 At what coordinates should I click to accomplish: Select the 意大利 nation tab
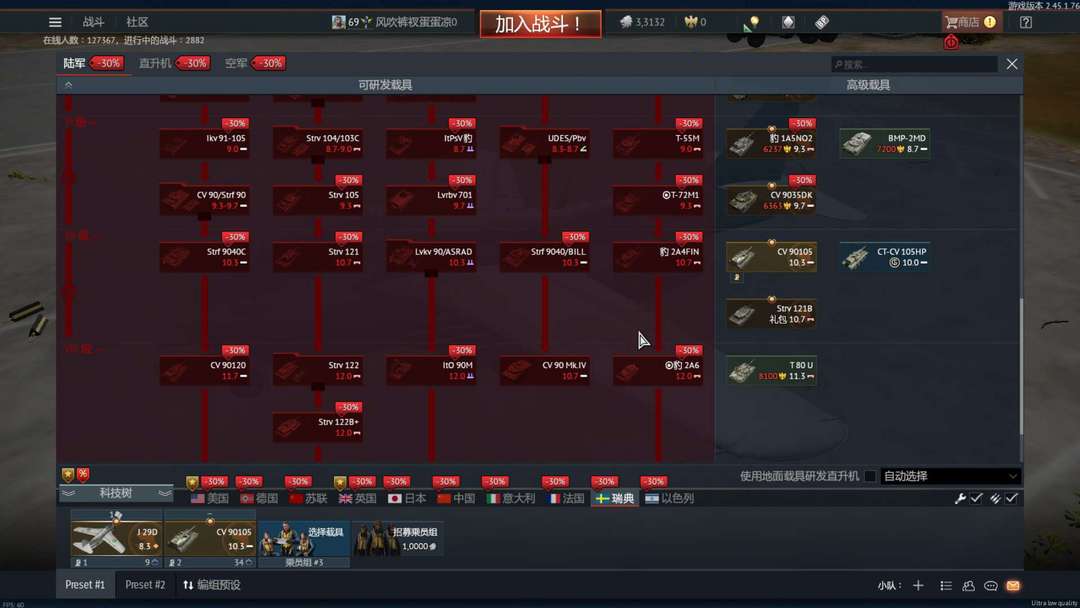[x=510, y=498]
